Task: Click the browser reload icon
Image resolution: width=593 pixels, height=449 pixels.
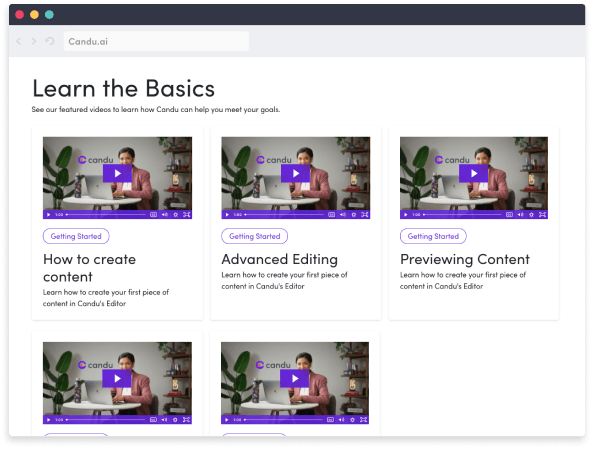Action: point(50,41)
